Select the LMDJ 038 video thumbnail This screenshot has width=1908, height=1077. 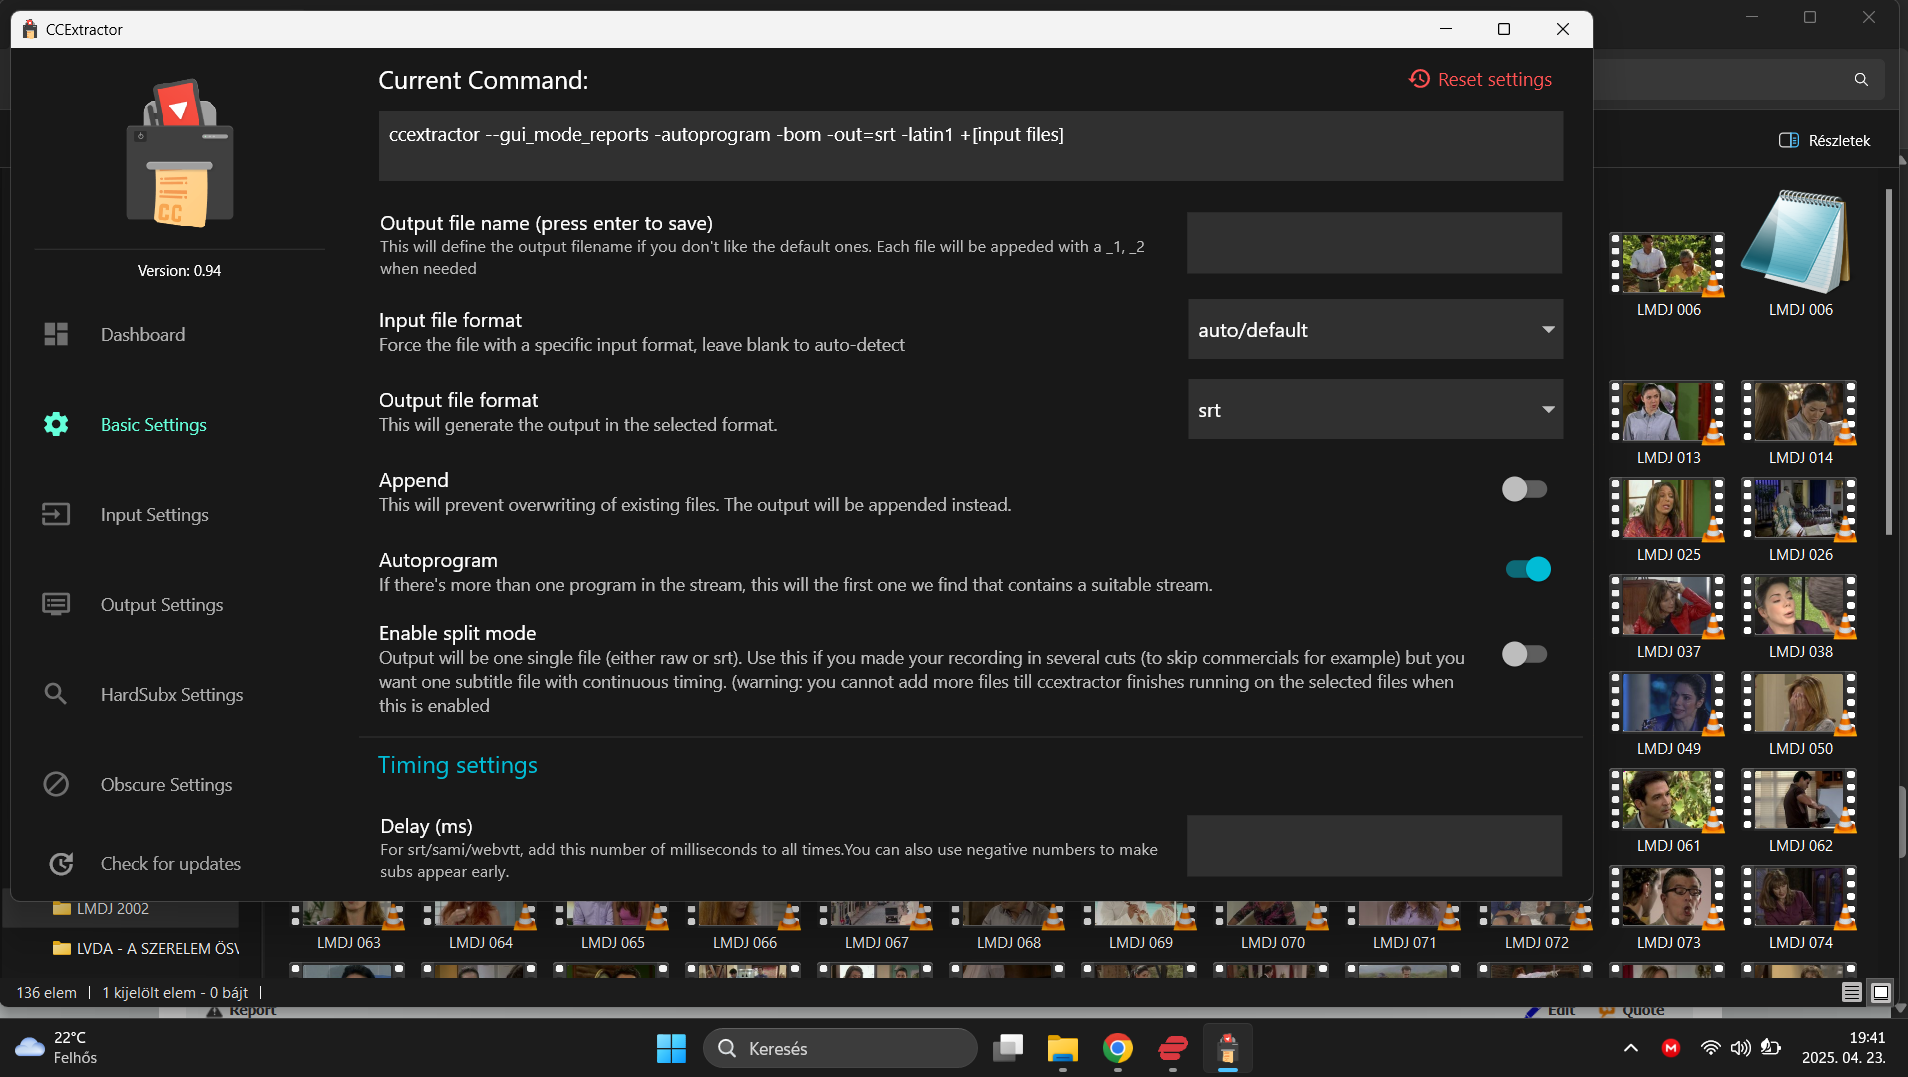coord(1800,605)
